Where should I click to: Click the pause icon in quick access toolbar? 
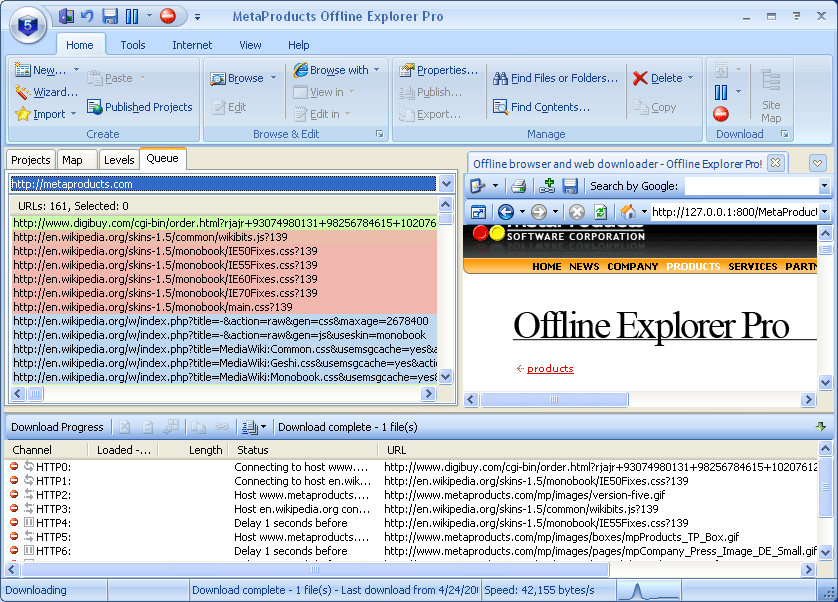pos(132,16)
